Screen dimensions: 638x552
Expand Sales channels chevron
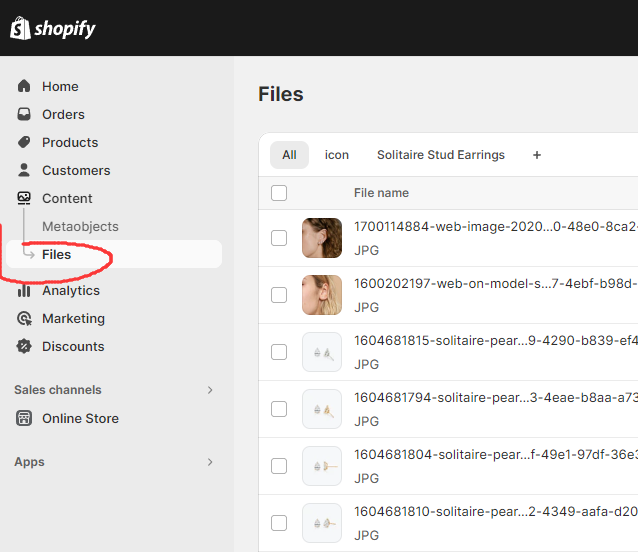pos(210,390)
